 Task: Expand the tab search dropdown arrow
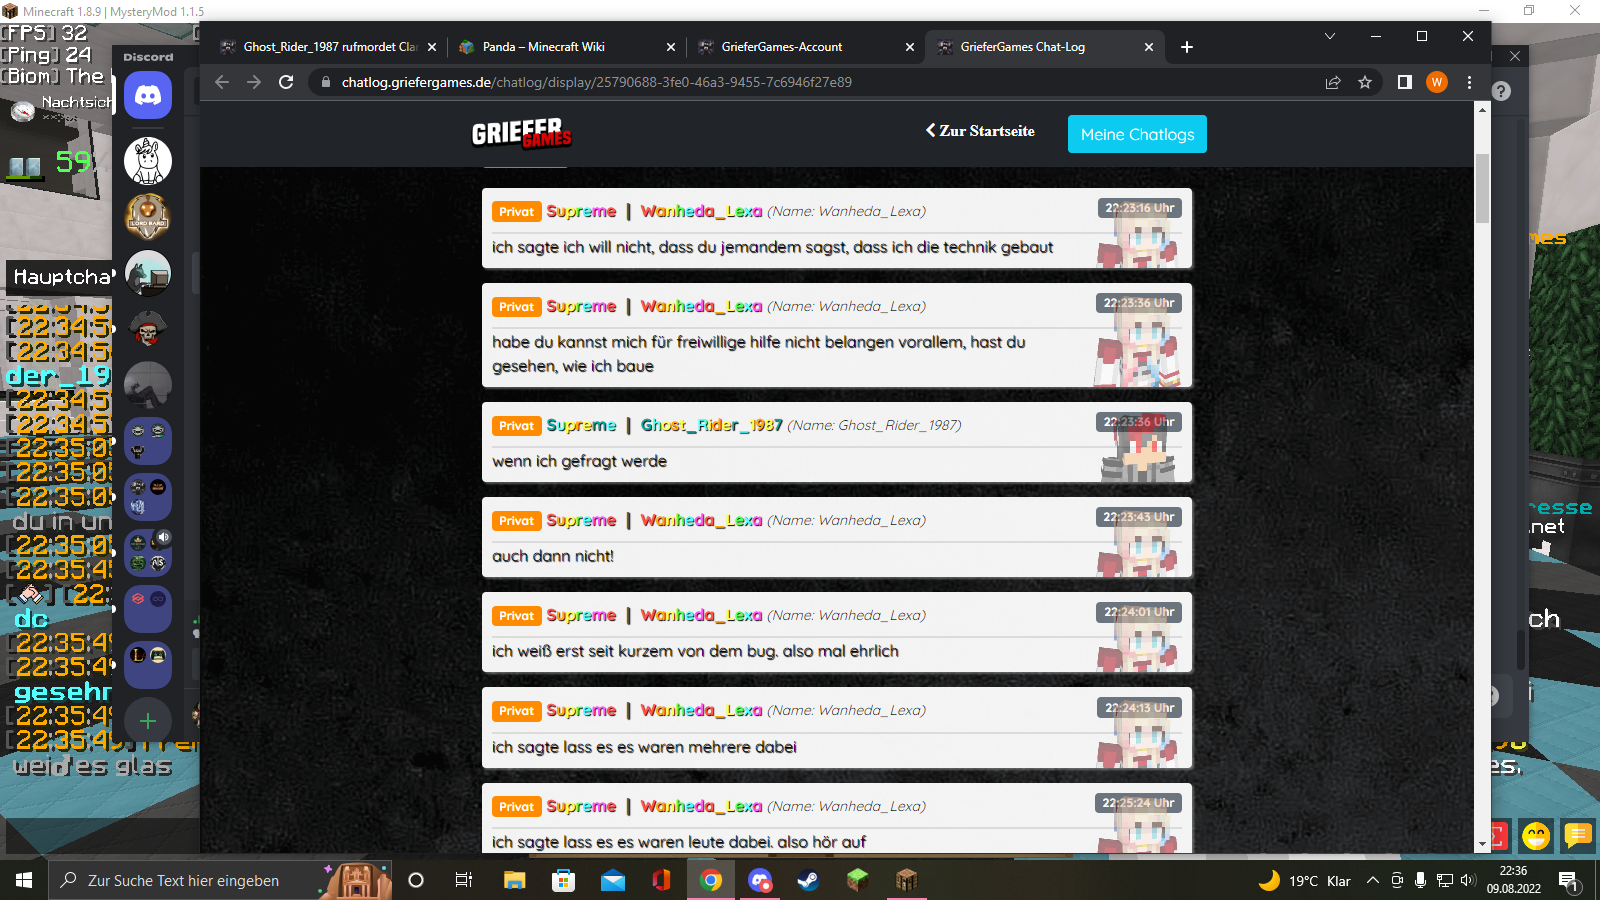click(1330, 36)
